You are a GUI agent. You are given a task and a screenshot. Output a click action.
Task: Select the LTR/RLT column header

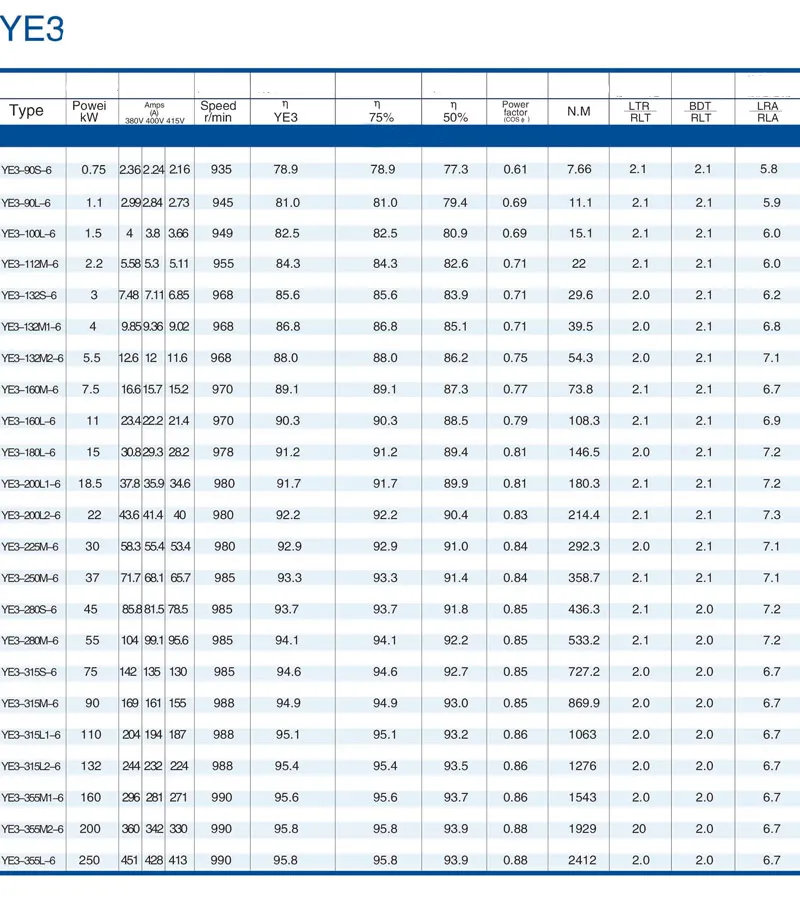(639, 110)
